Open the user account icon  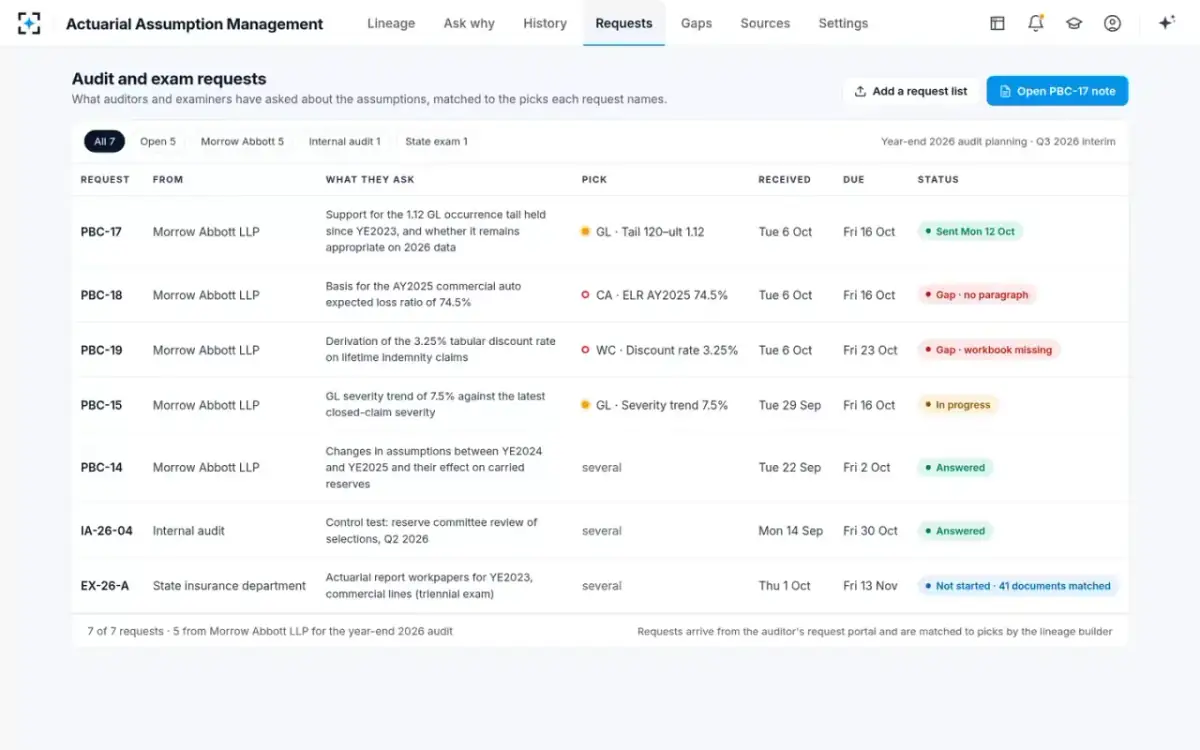point(1112,23)
